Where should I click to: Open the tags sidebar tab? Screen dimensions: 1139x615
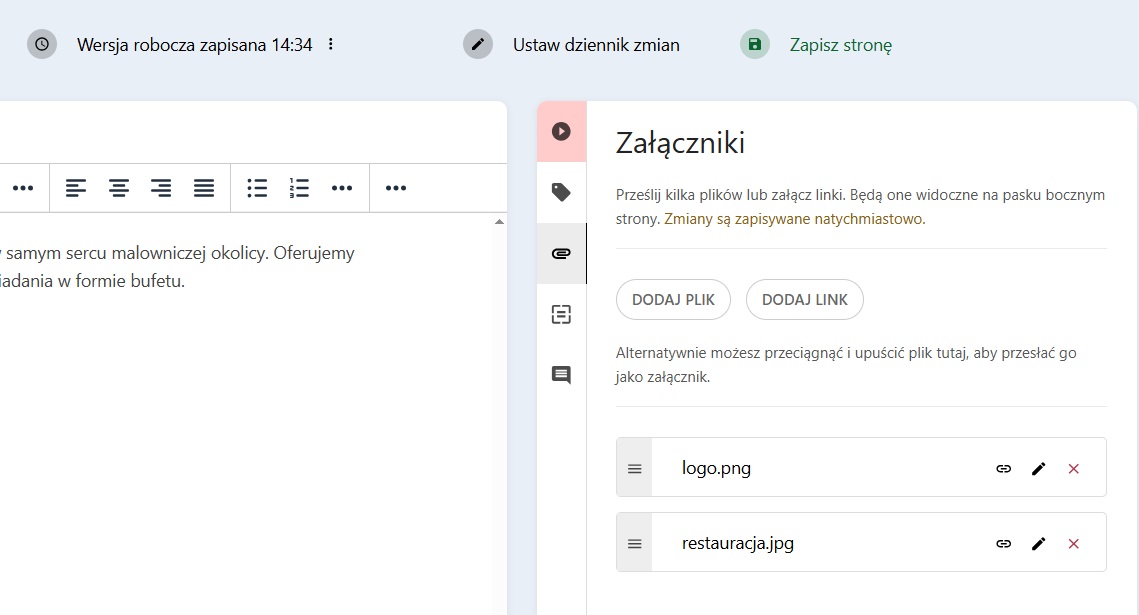coord(561,192)
